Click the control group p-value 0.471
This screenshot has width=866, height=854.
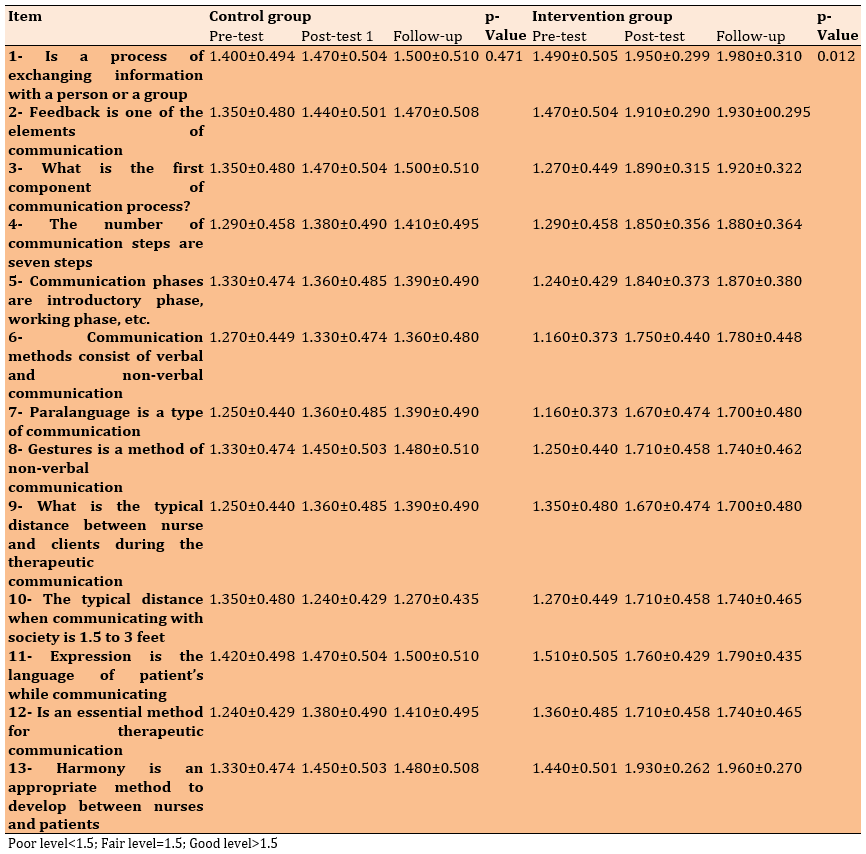504,56
